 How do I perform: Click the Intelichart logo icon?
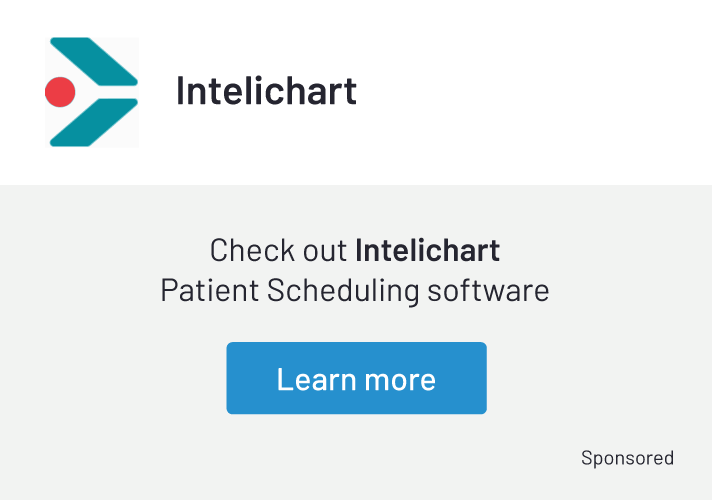[92, 92]
